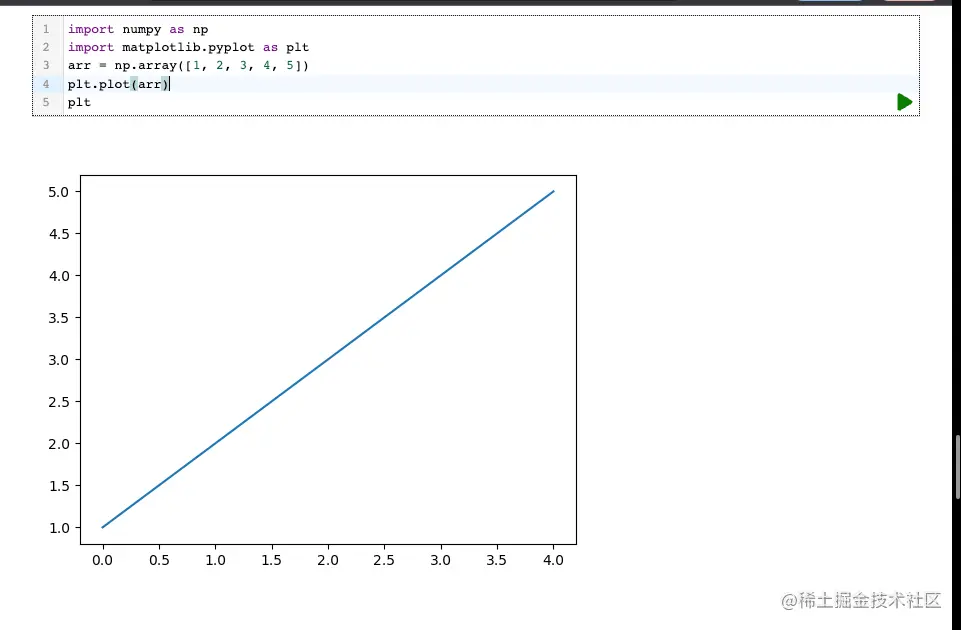Select line number 4 in the gutter
961x630 pixels.
tap(46, 84)
